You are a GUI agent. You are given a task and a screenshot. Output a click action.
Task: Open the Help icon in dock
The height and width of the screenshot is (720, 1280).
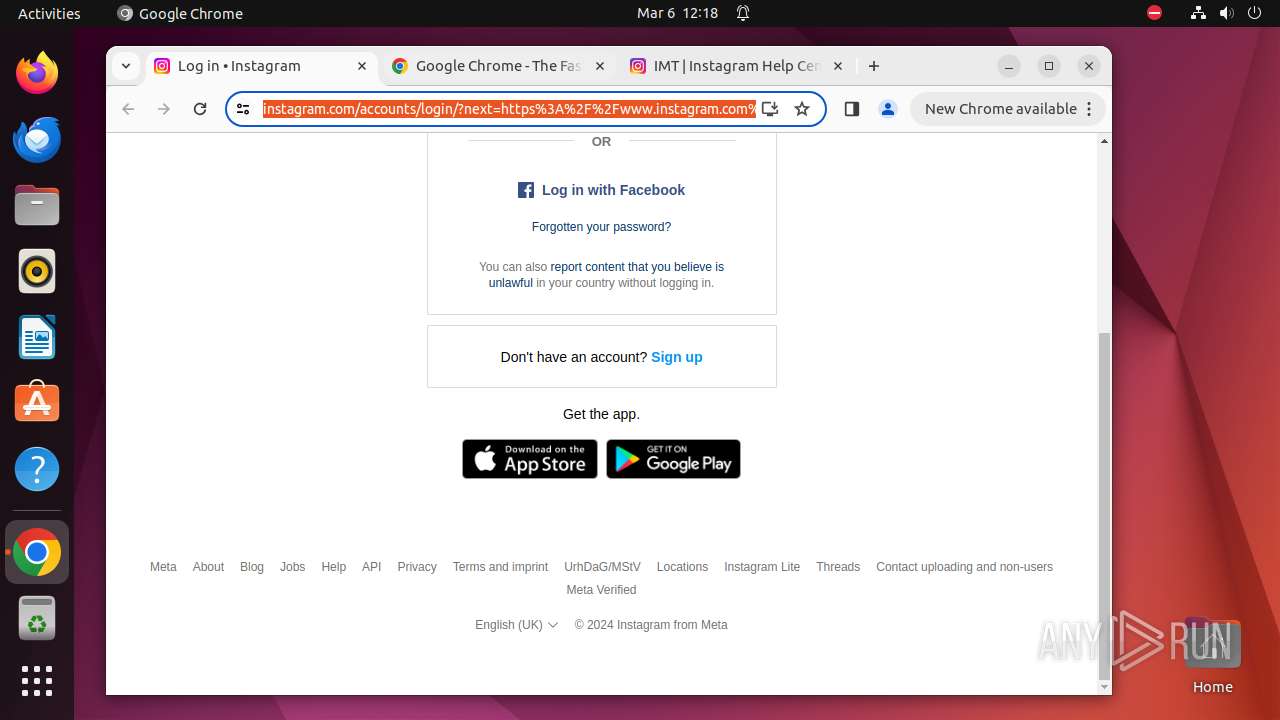coord(37,469)
